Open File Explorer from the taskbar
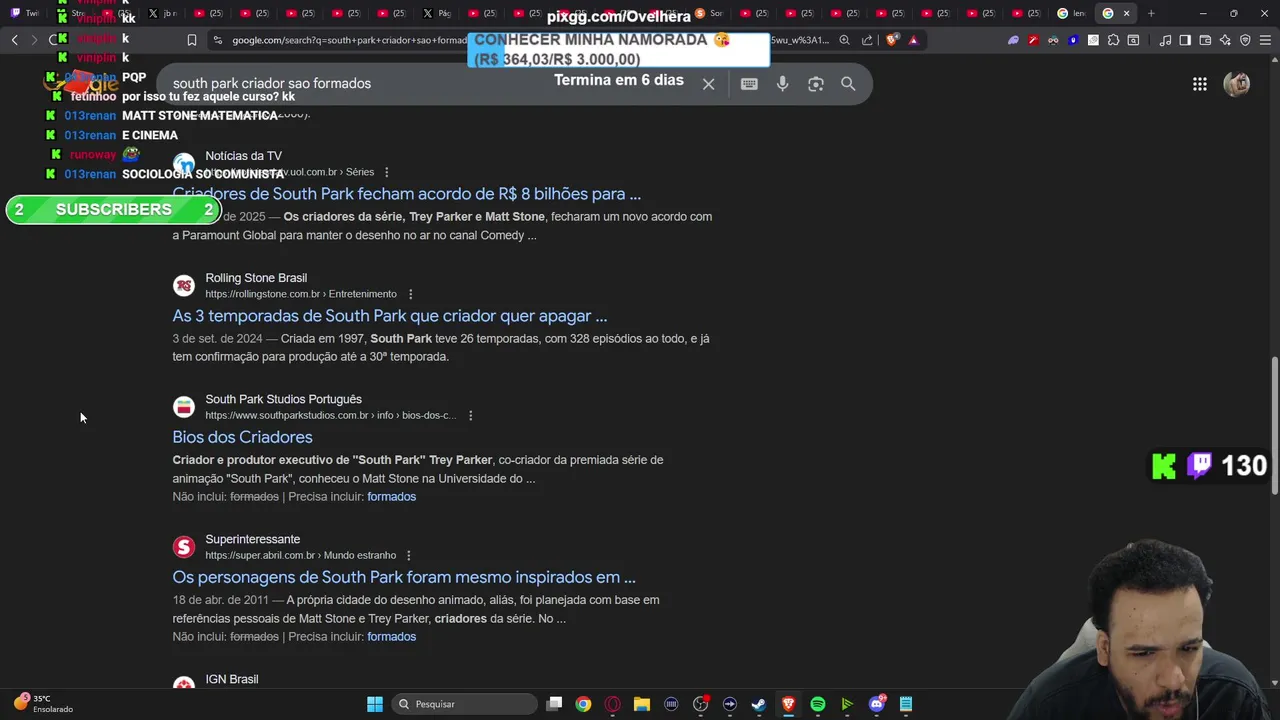The width and height of the screenshot is (1280, 720). [x=642, y=704]
